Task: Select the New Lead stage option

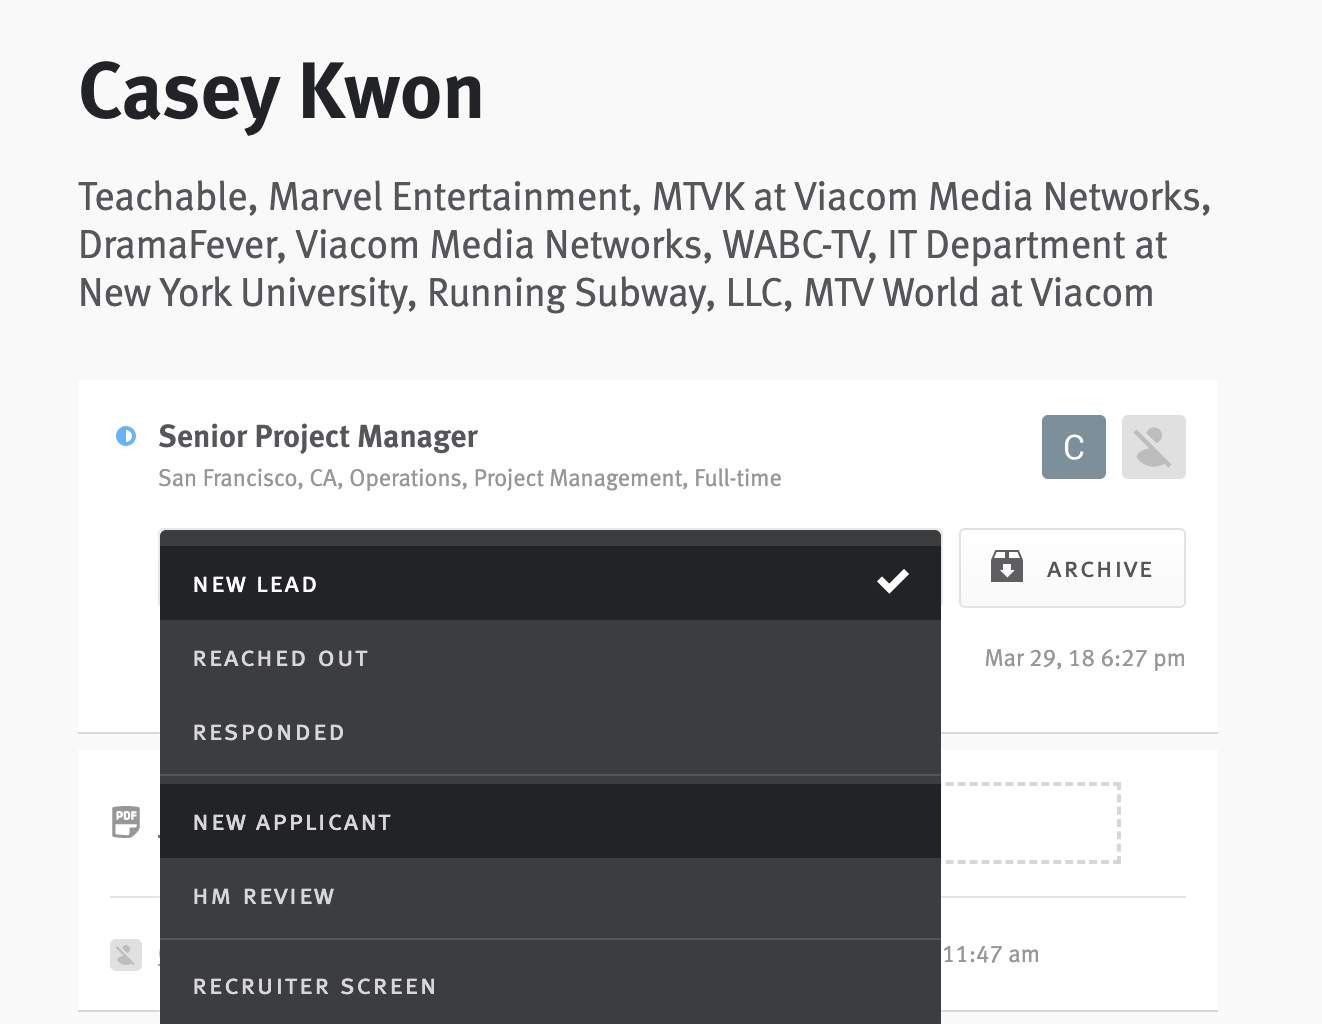Action: [x=550, y=583]
